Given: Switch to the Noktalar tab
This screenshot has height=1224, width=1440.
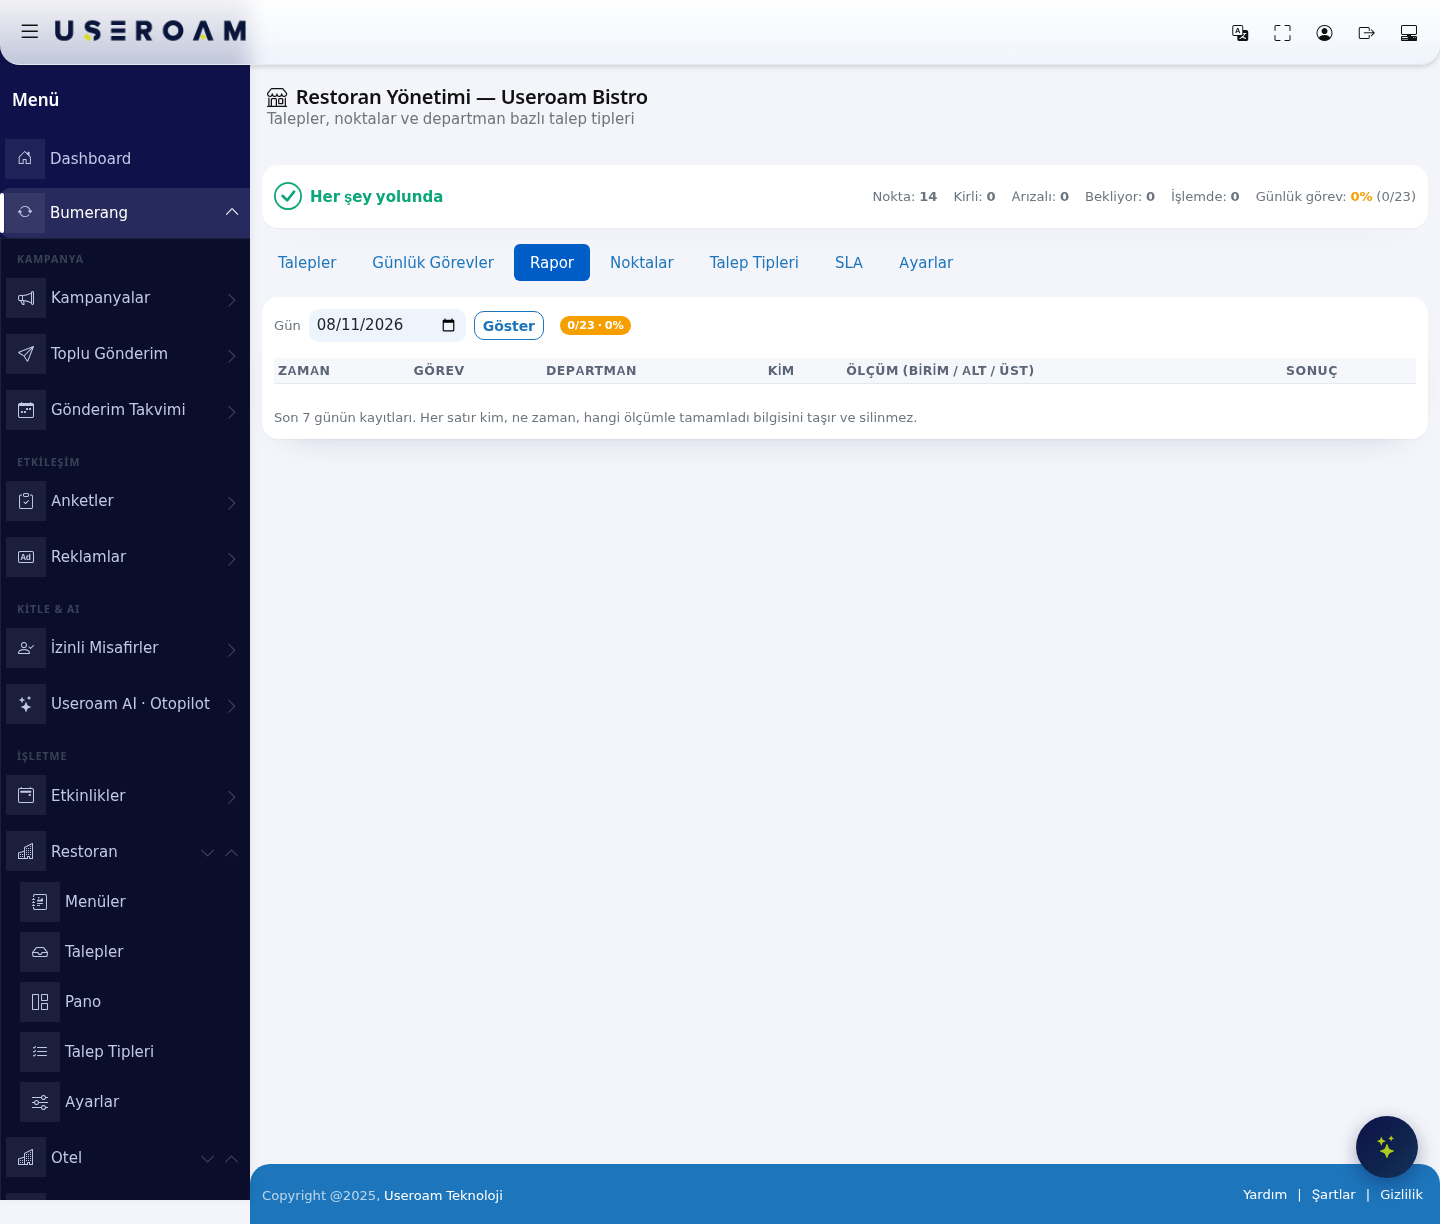Looking at the screenshot, I should 642,262.
